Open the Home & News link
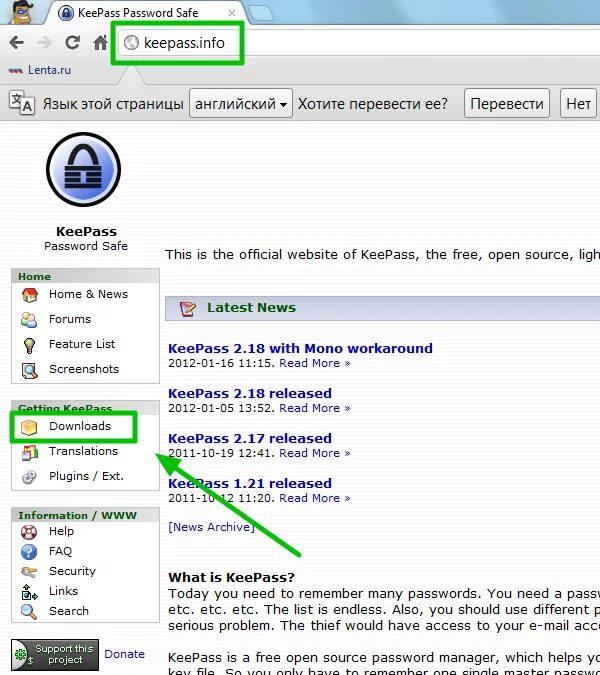 88,294
